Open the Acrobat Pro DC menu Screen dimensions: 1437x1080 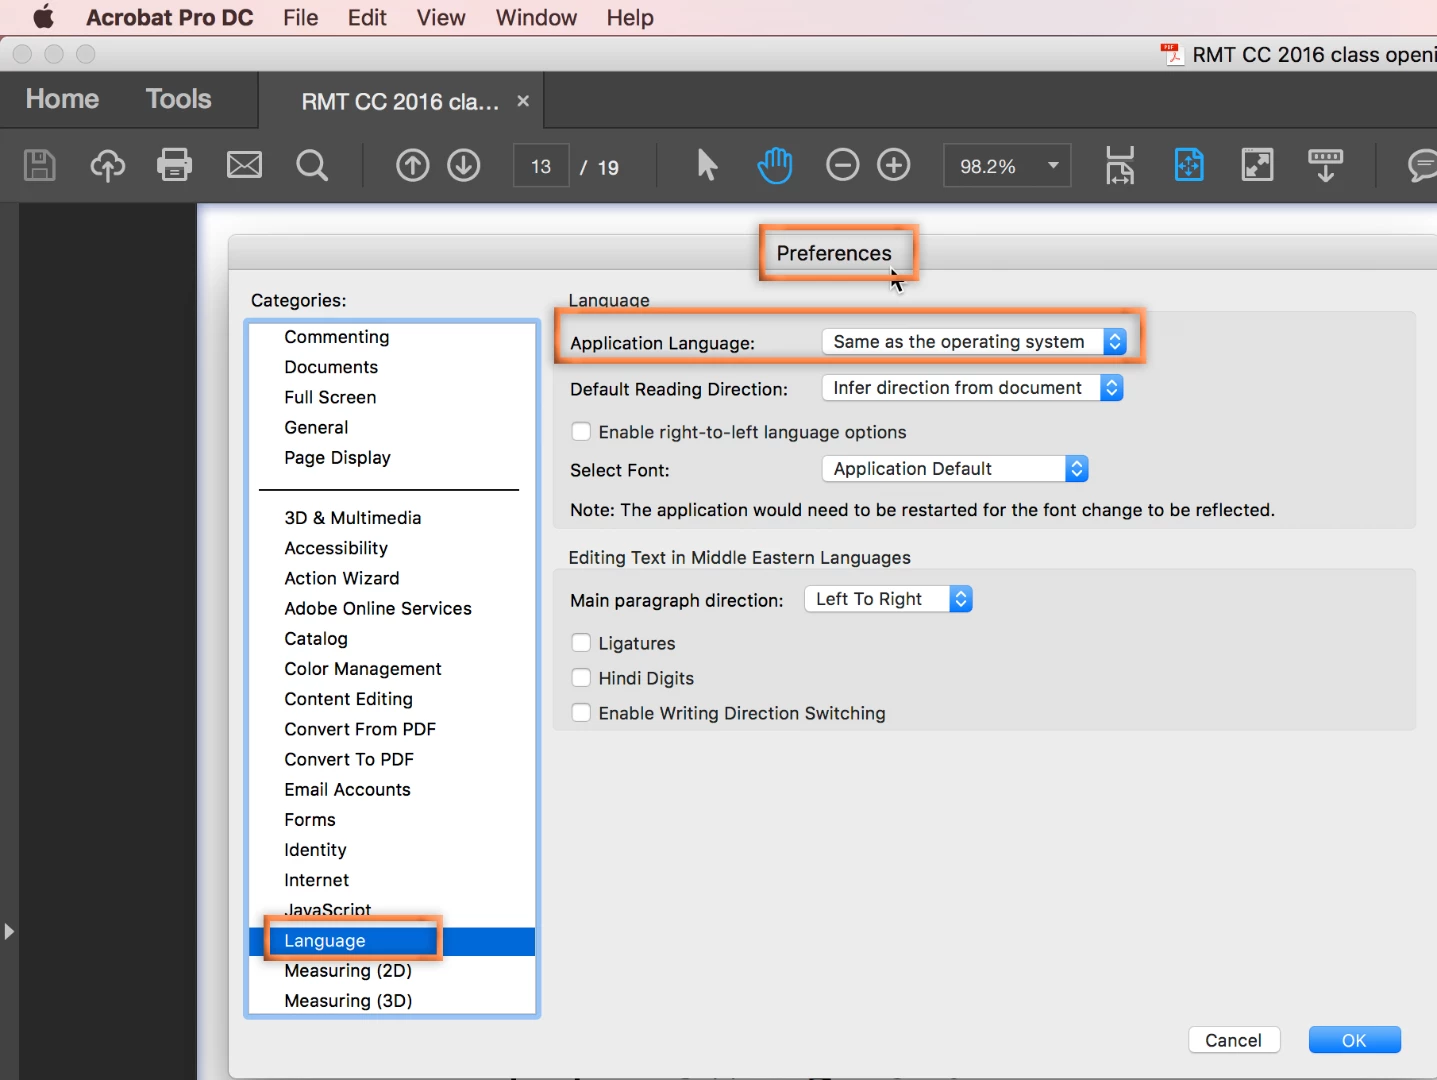coord(170,17)
